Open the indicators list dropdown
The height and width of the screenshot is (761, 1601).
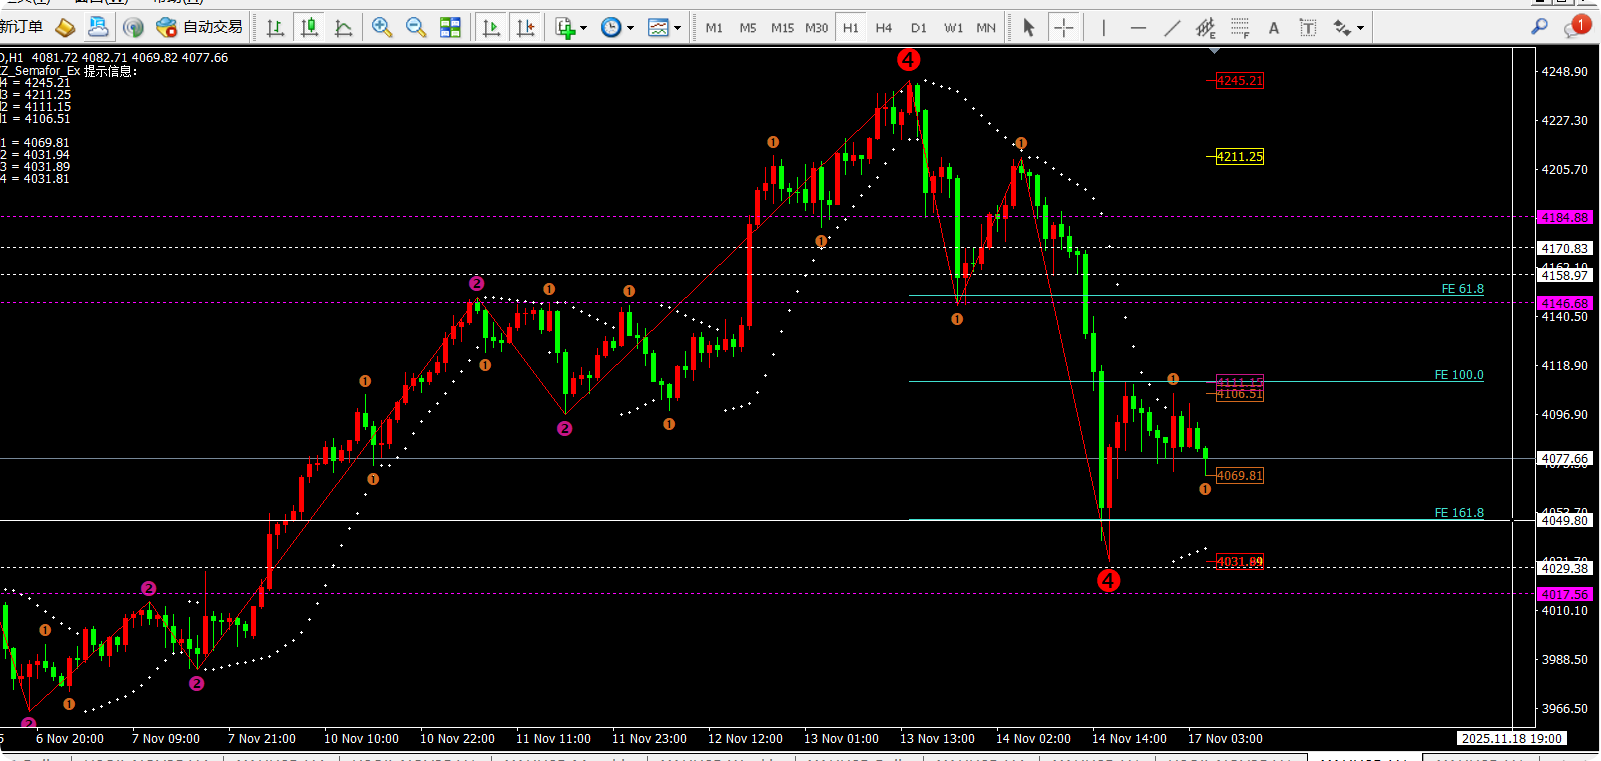[571, 28]
